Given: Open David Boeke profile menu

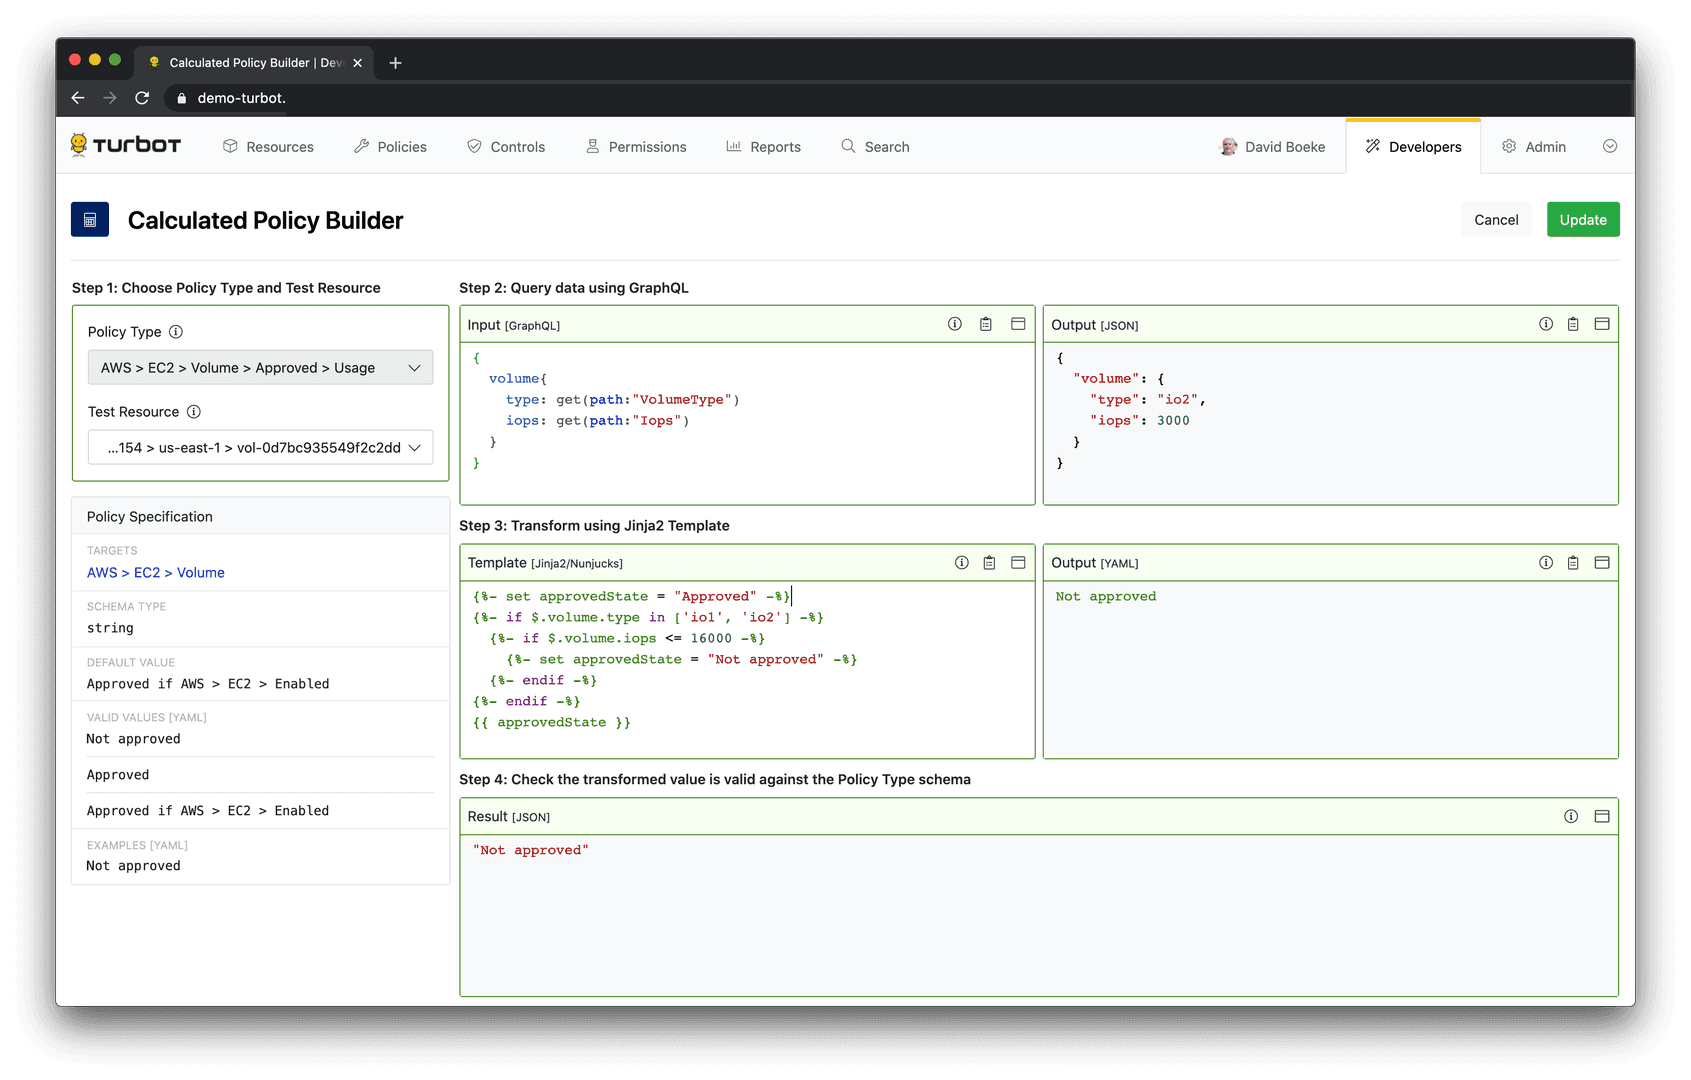Looking at the screenshot, I should point(1273,147).
